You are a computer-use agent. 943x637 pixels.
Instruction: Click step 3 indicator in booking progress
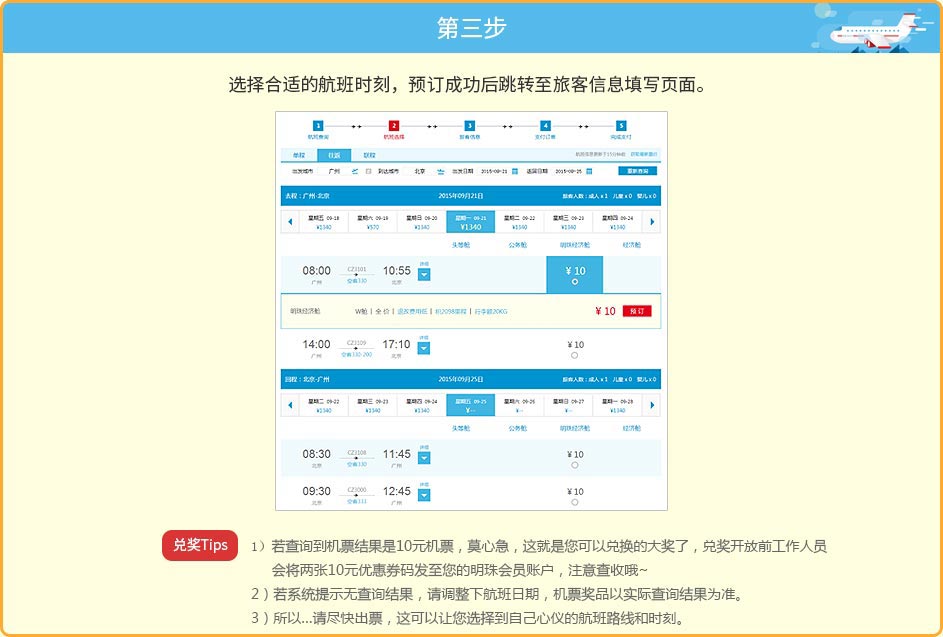tap(469, 125)
